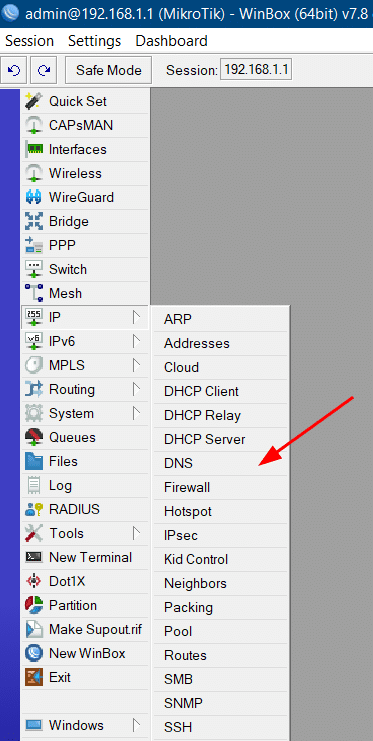The image size is (373, 741).
Task: Click the Bridge arrows icon
Action: 34,221
